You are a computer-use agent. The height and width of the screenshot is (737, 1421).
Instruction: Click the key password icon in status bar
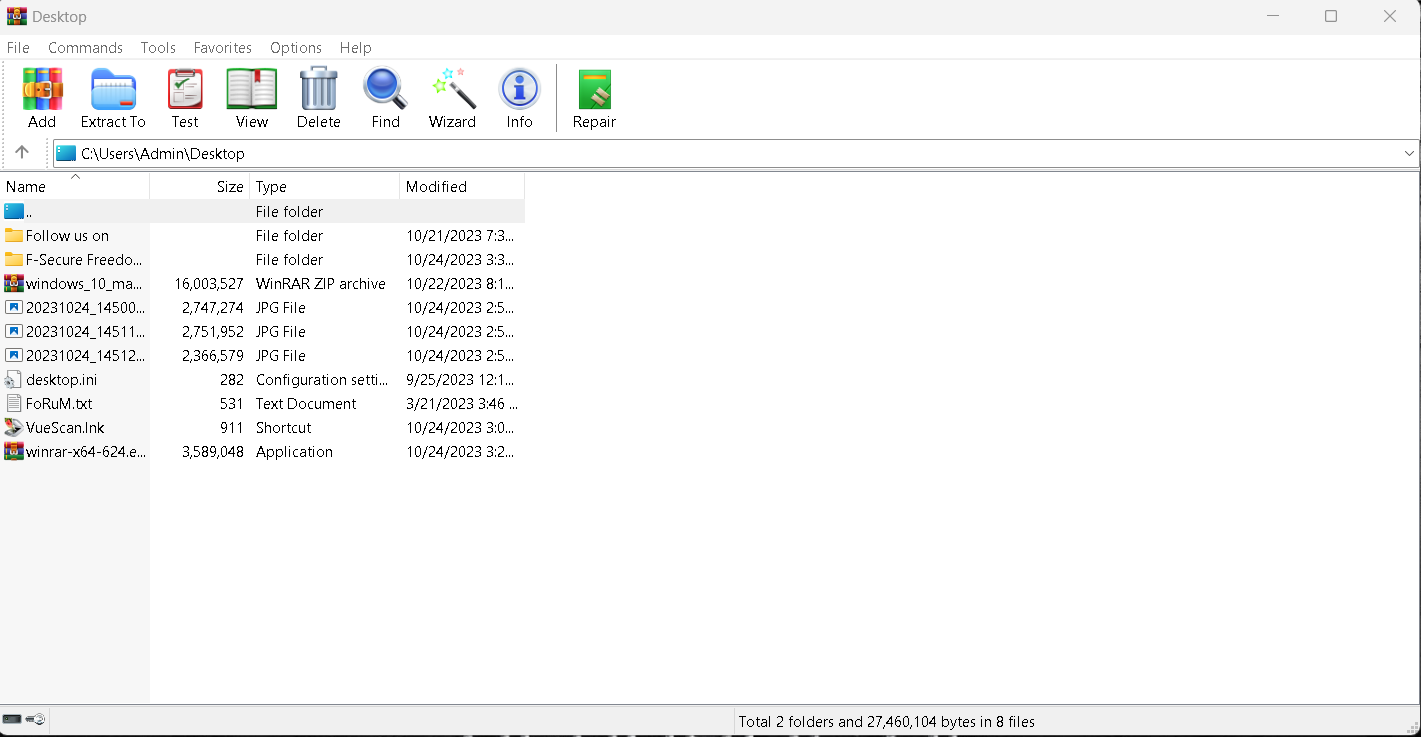click(35, 719)
